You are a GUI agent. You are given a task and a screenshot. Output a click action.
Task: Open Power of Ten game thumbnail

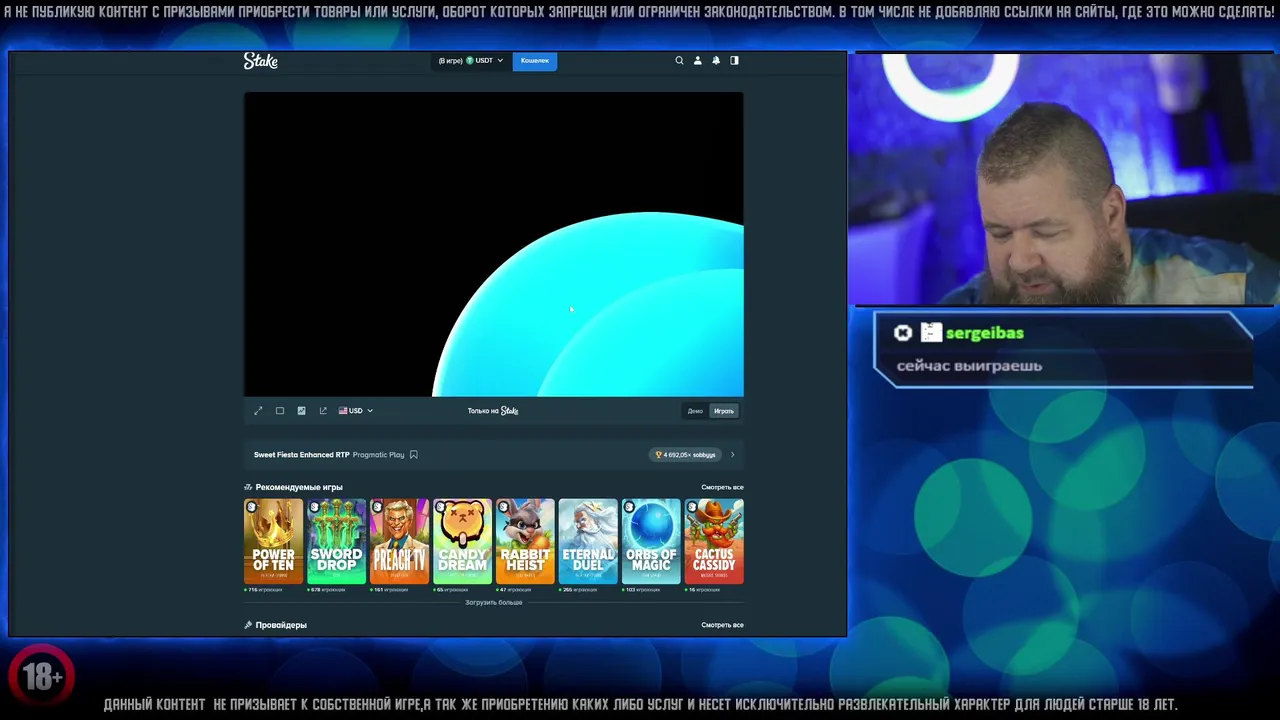coord(273,541)
